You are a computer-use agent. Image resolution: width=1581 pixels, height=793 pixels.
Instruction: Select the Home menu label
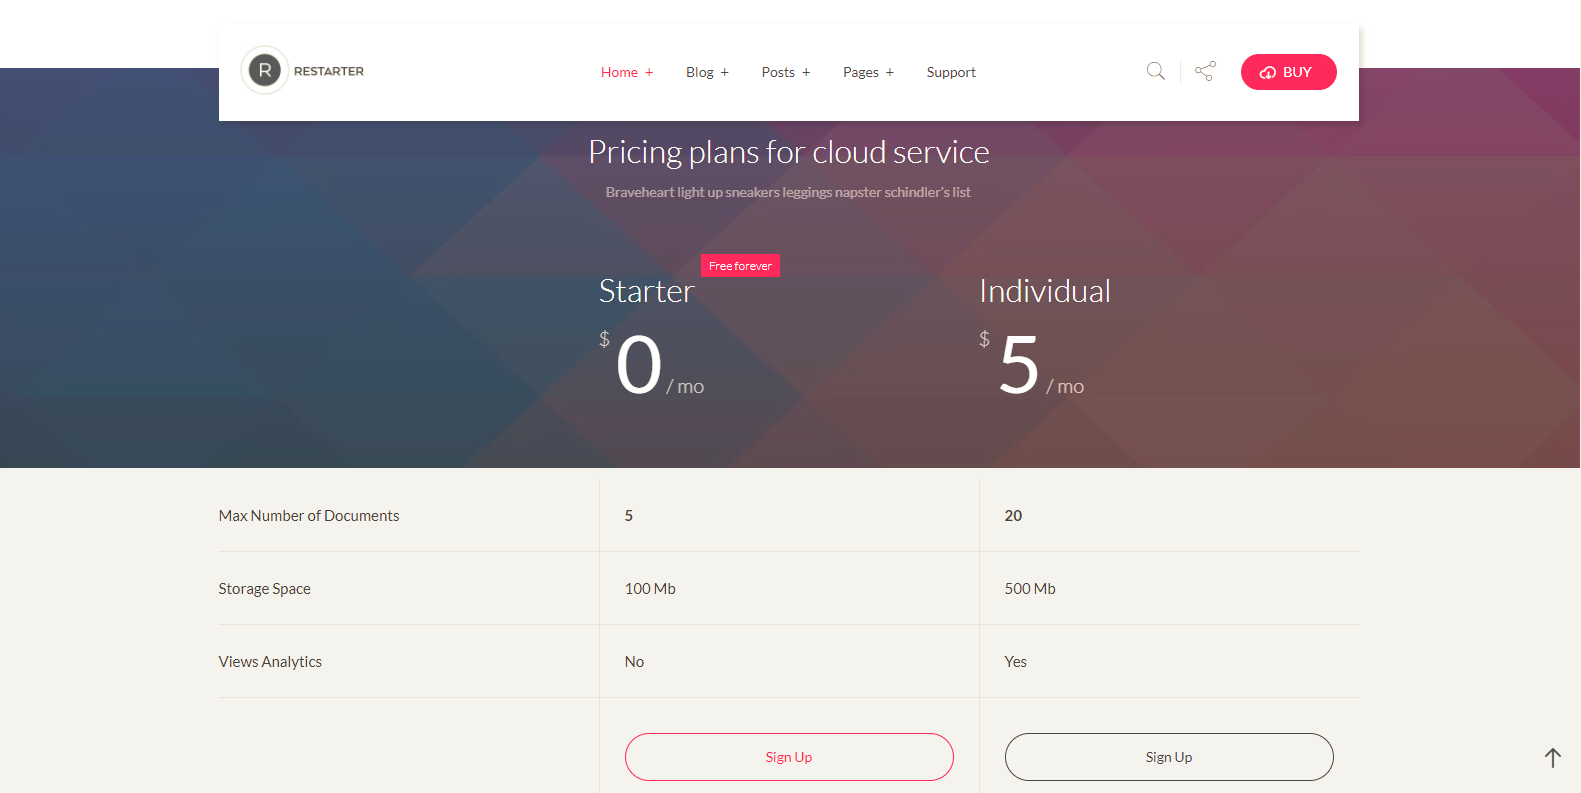[619, 73]
